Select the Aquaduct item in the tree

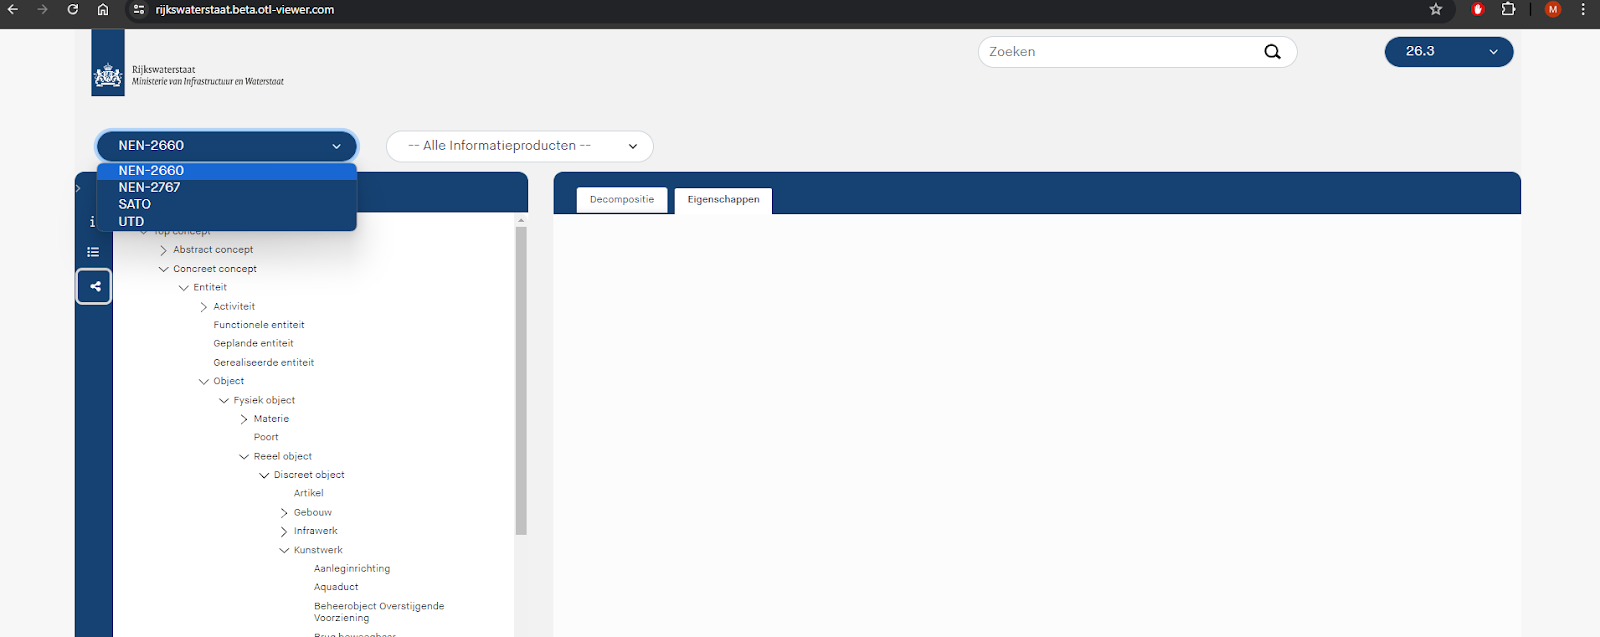coord(336,587)
